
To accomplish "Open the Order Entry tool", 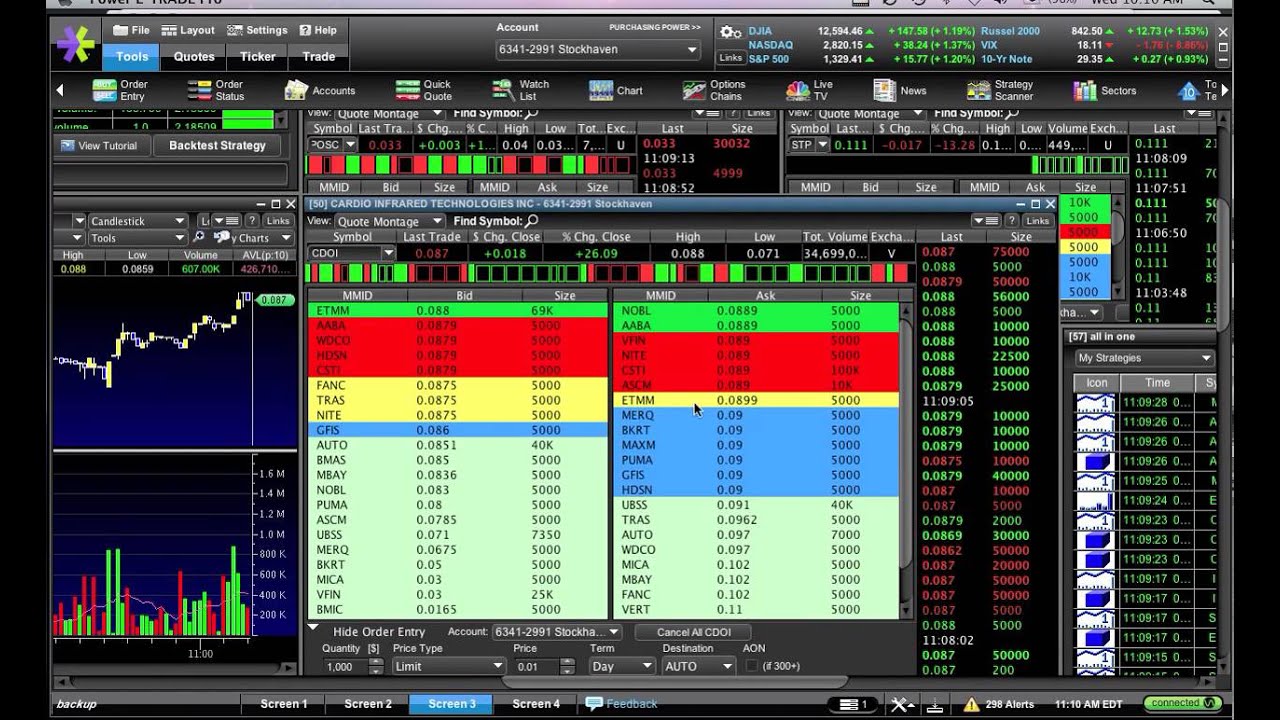I will coord(119,90).
